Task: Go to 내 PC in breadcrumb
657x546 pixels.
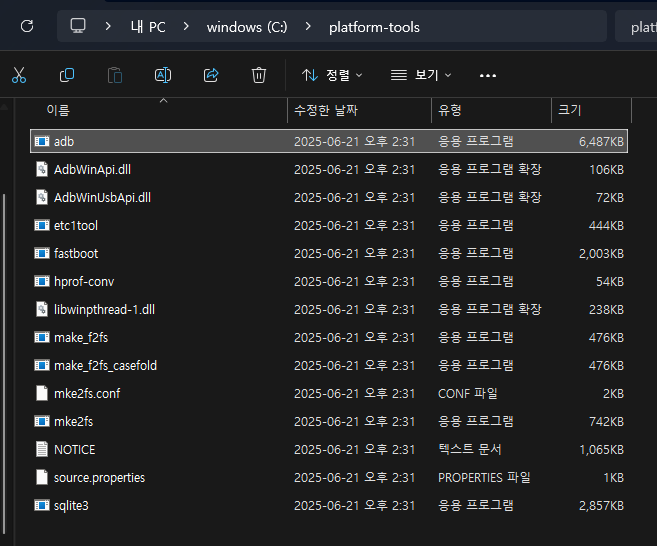Action: click(148, 27)
